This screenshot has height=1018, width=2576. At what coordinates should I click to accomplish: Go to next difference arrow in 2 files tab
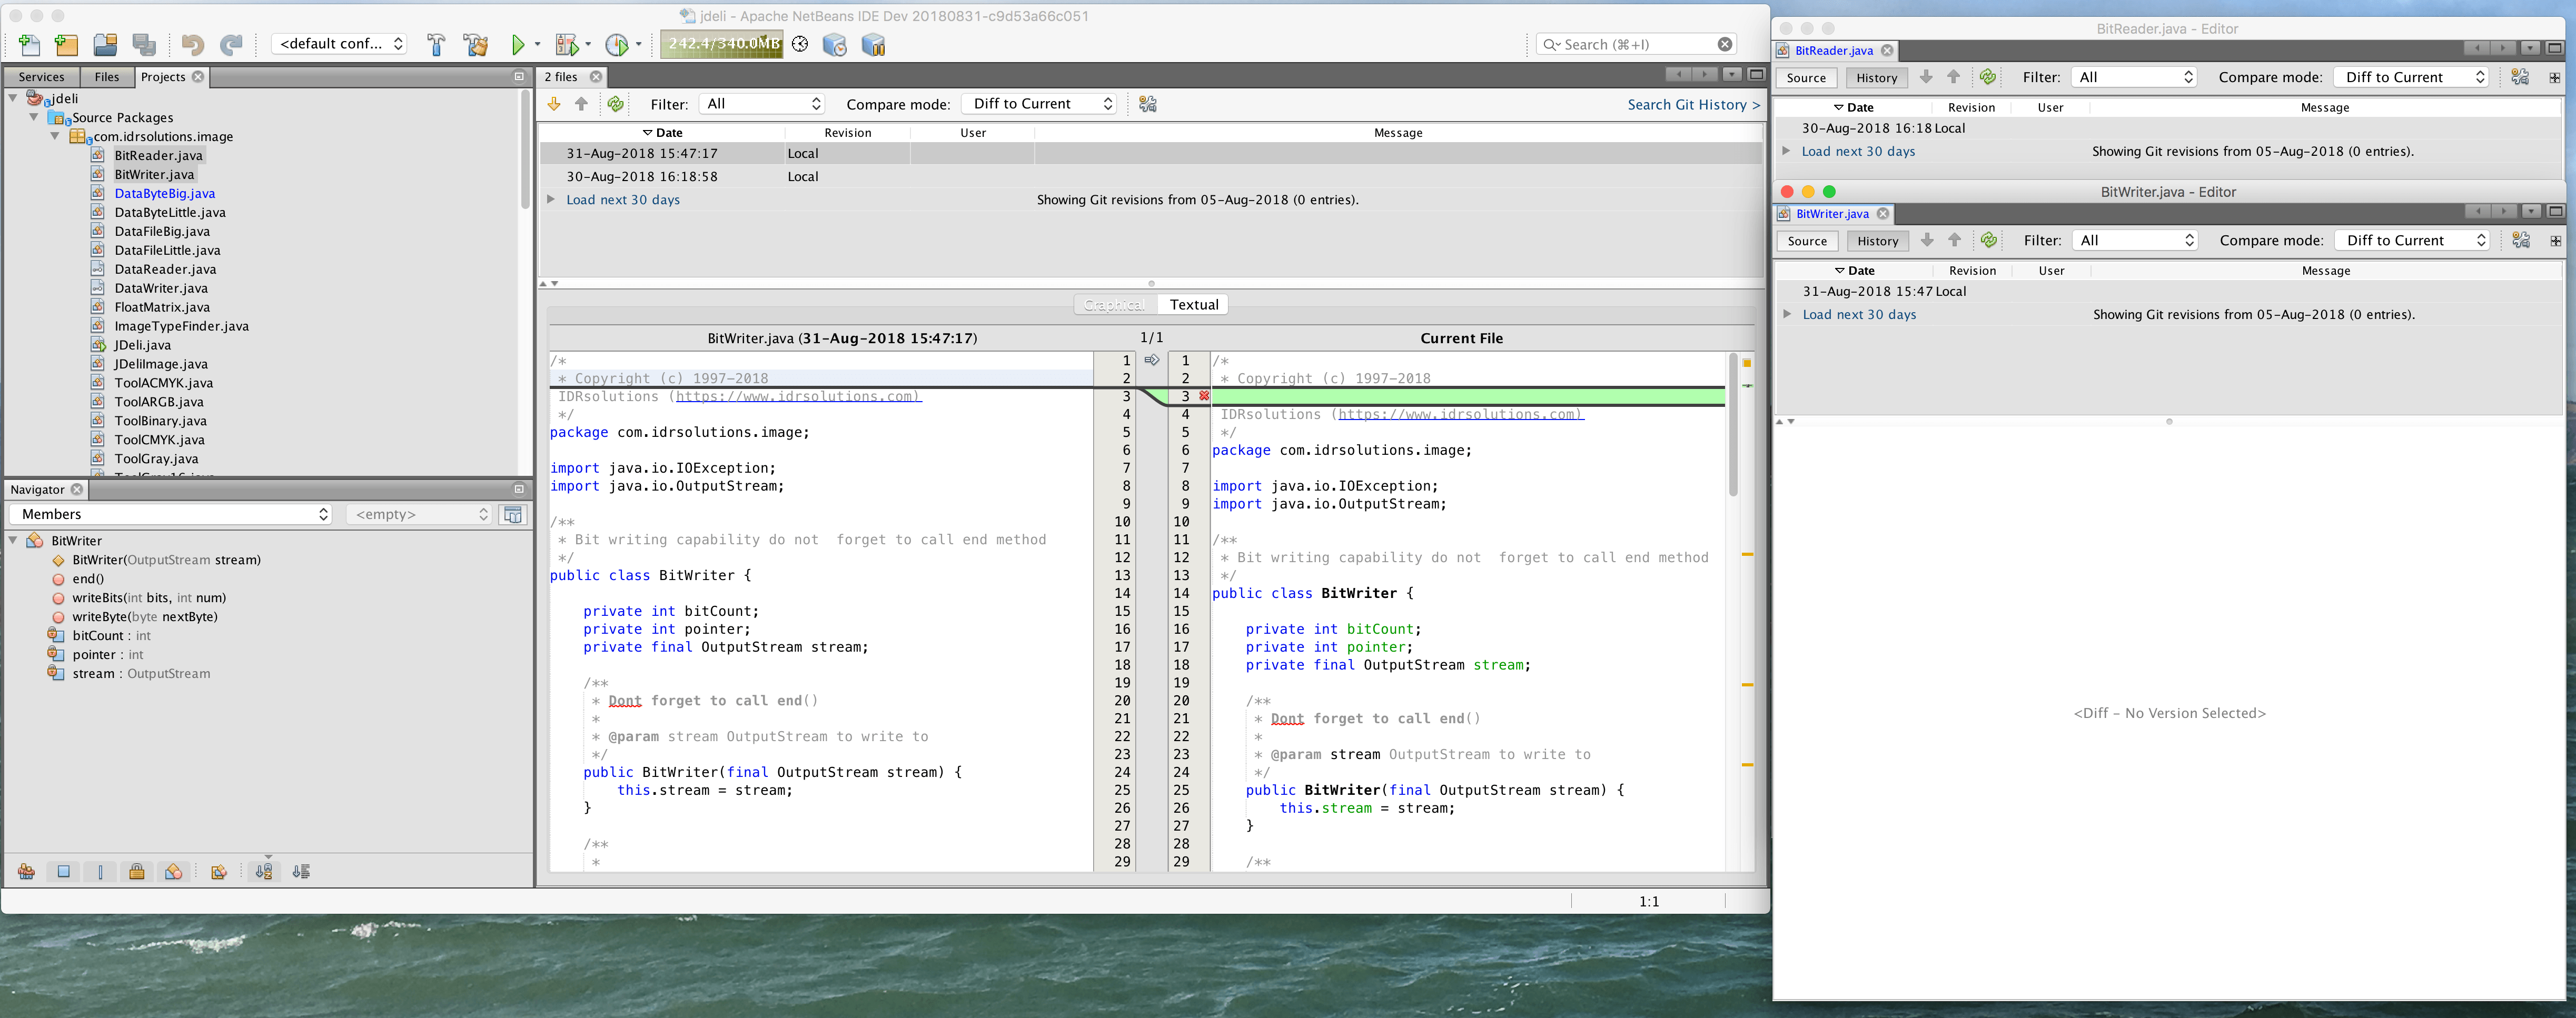pos(554,104)
